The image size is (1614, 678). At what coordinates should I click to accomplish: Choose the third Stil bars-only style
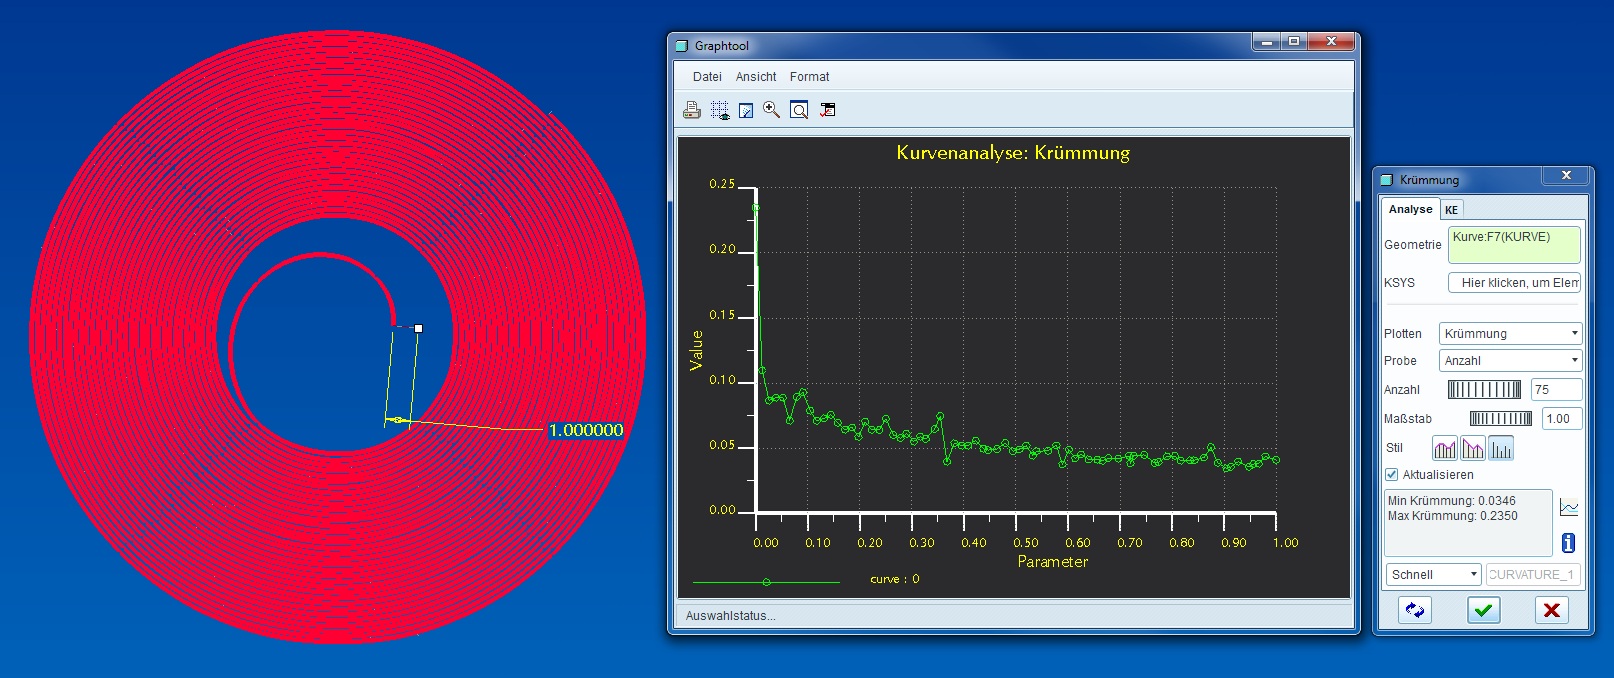1501,448
